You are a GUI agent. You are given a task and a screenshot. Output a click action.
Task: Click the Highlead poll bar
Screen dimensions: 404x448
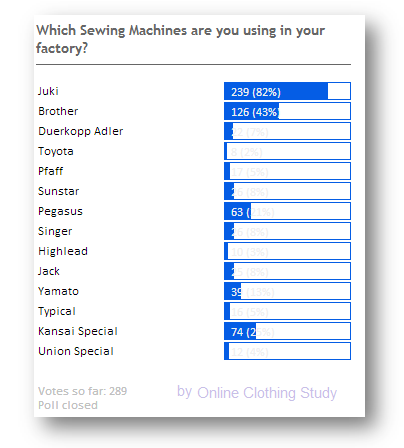coord(287,251)
